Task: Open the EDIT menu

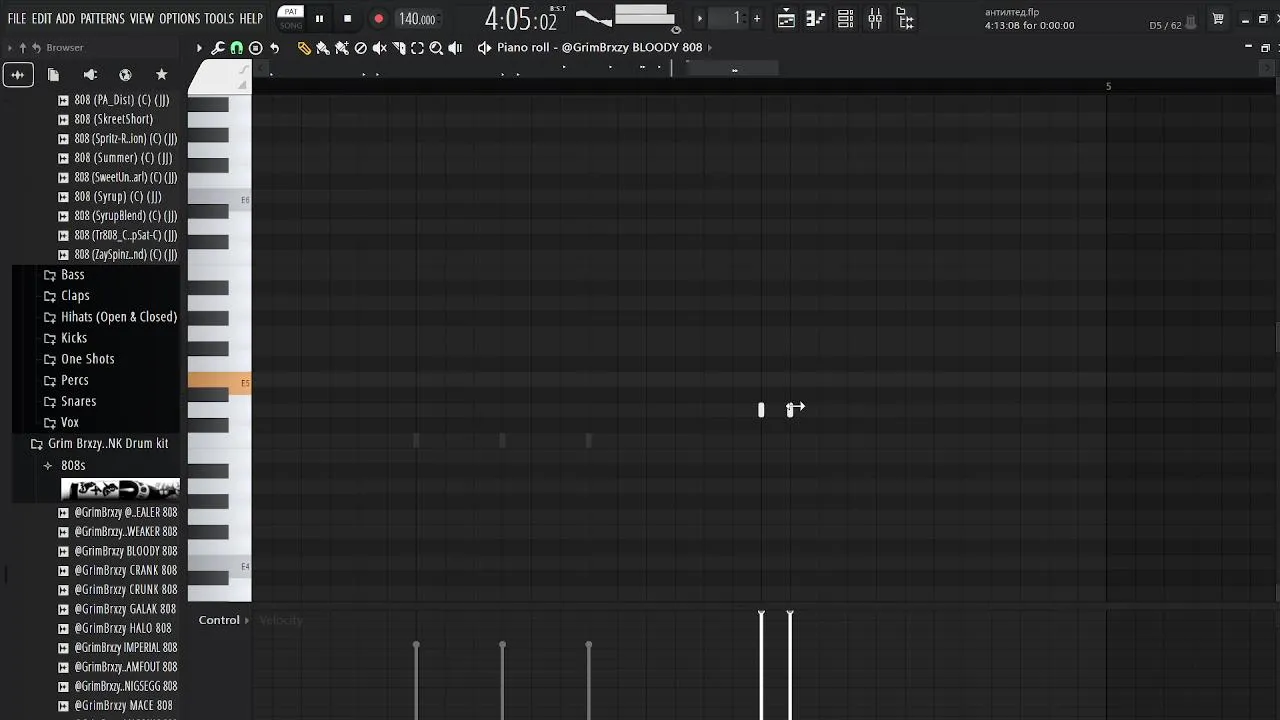Action: [42, 19]
